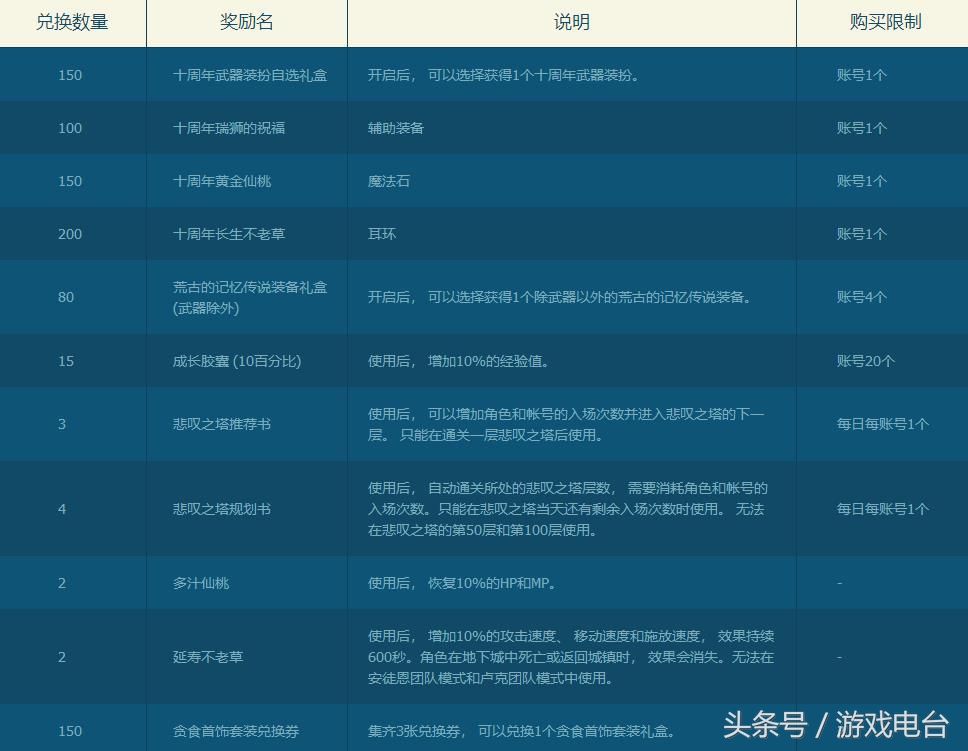Select reward 贪食首饰套装兑换券

236,731
